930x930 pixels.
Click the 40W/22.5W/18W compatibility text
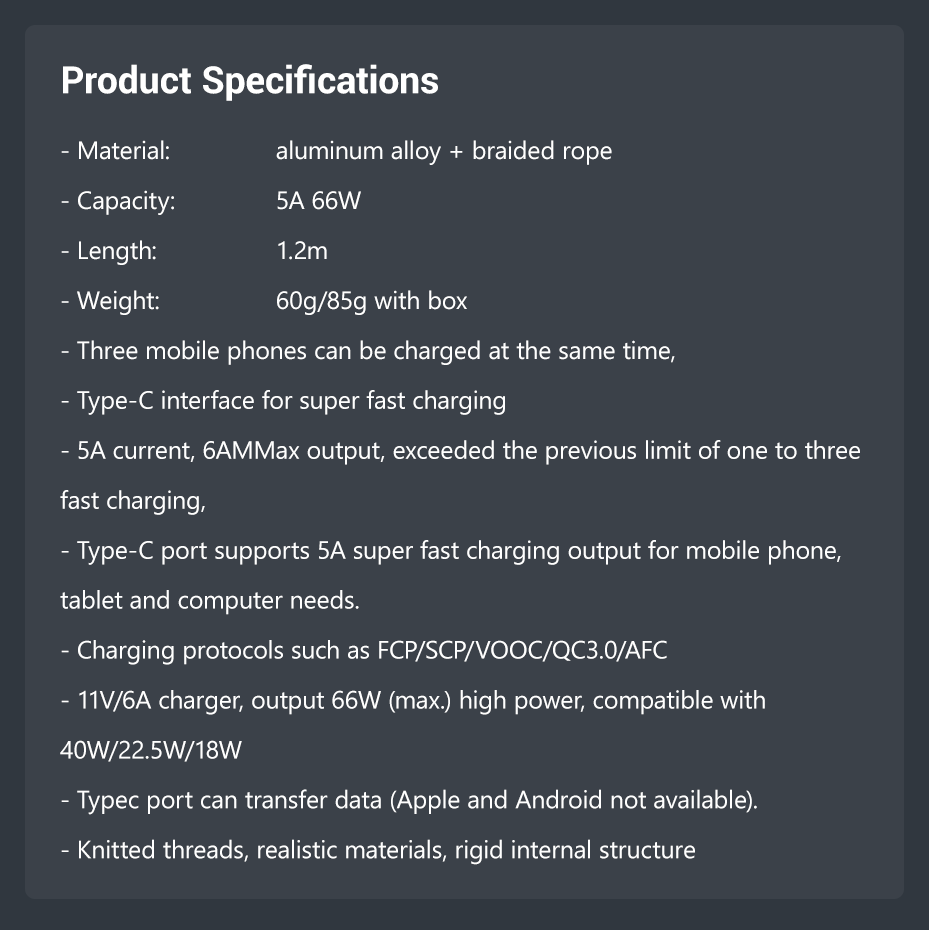(151, 751)
